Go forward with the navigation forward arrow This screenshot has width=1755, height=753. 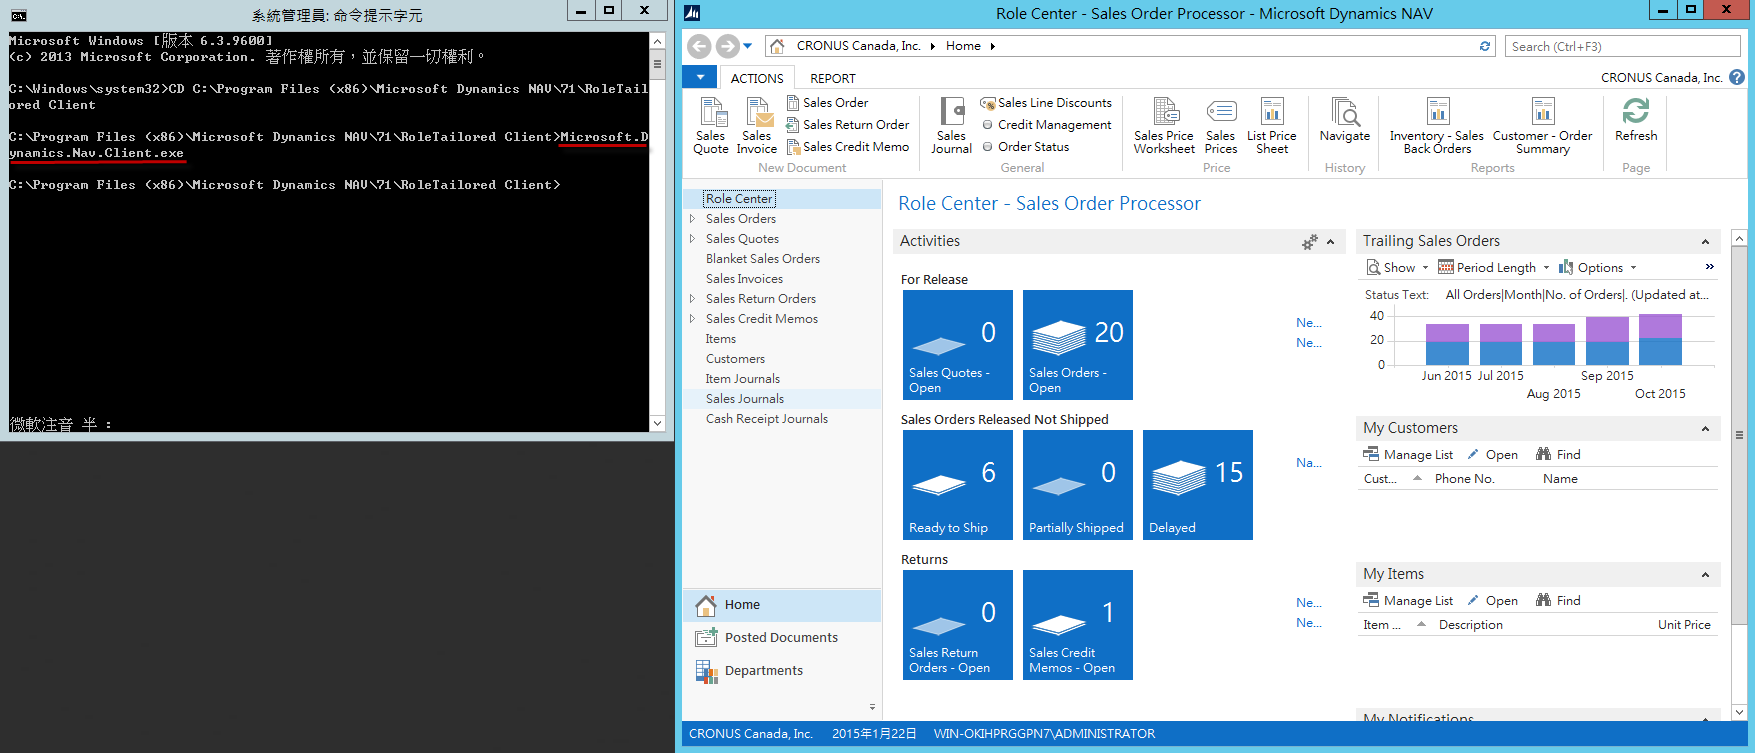[x=728, y=46]
